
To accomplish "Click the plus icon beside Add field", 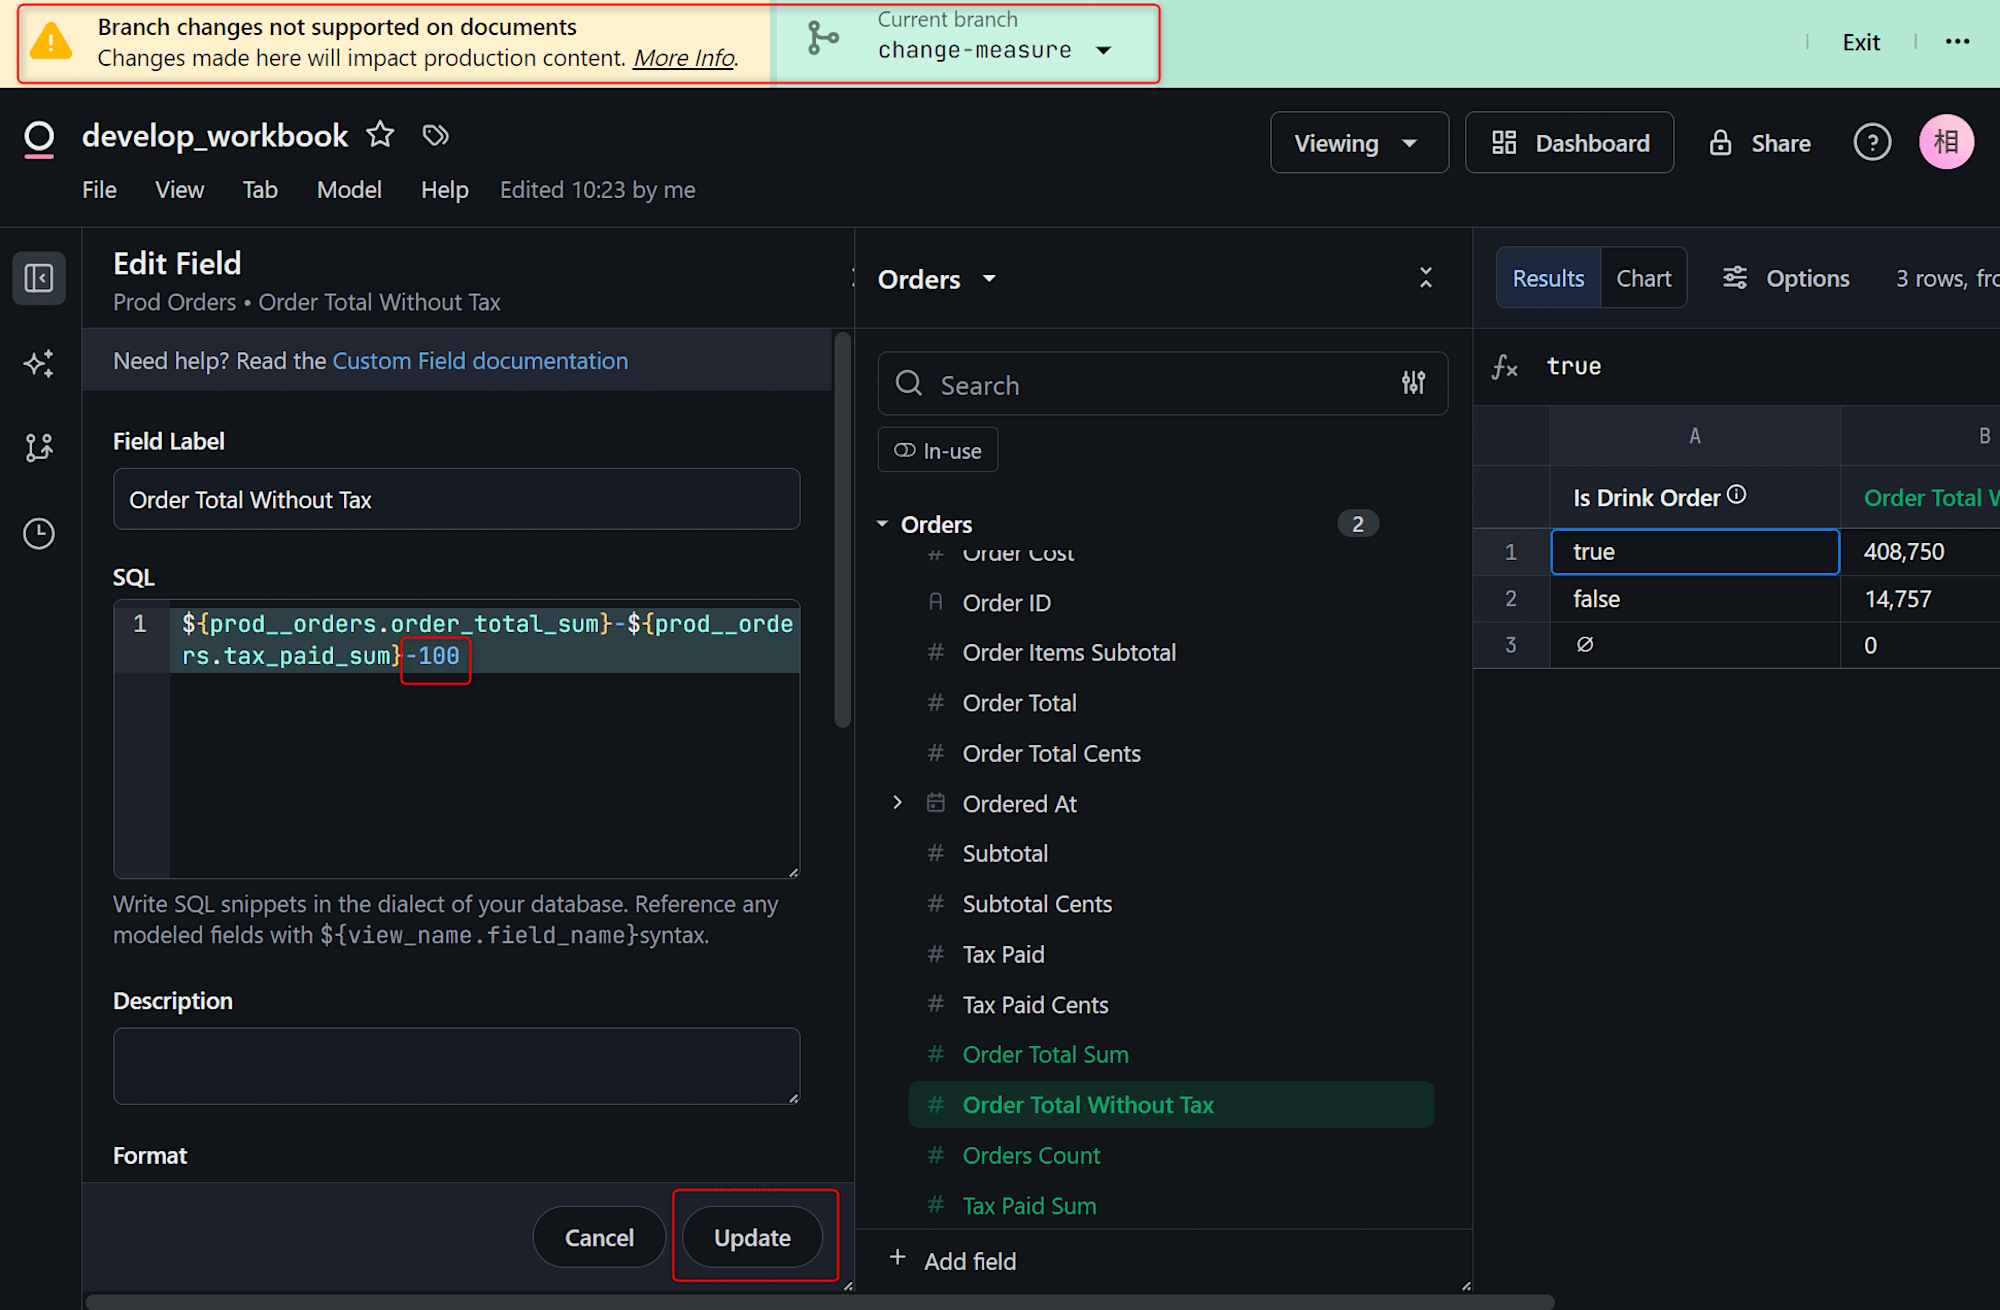I will [898, 1258].
